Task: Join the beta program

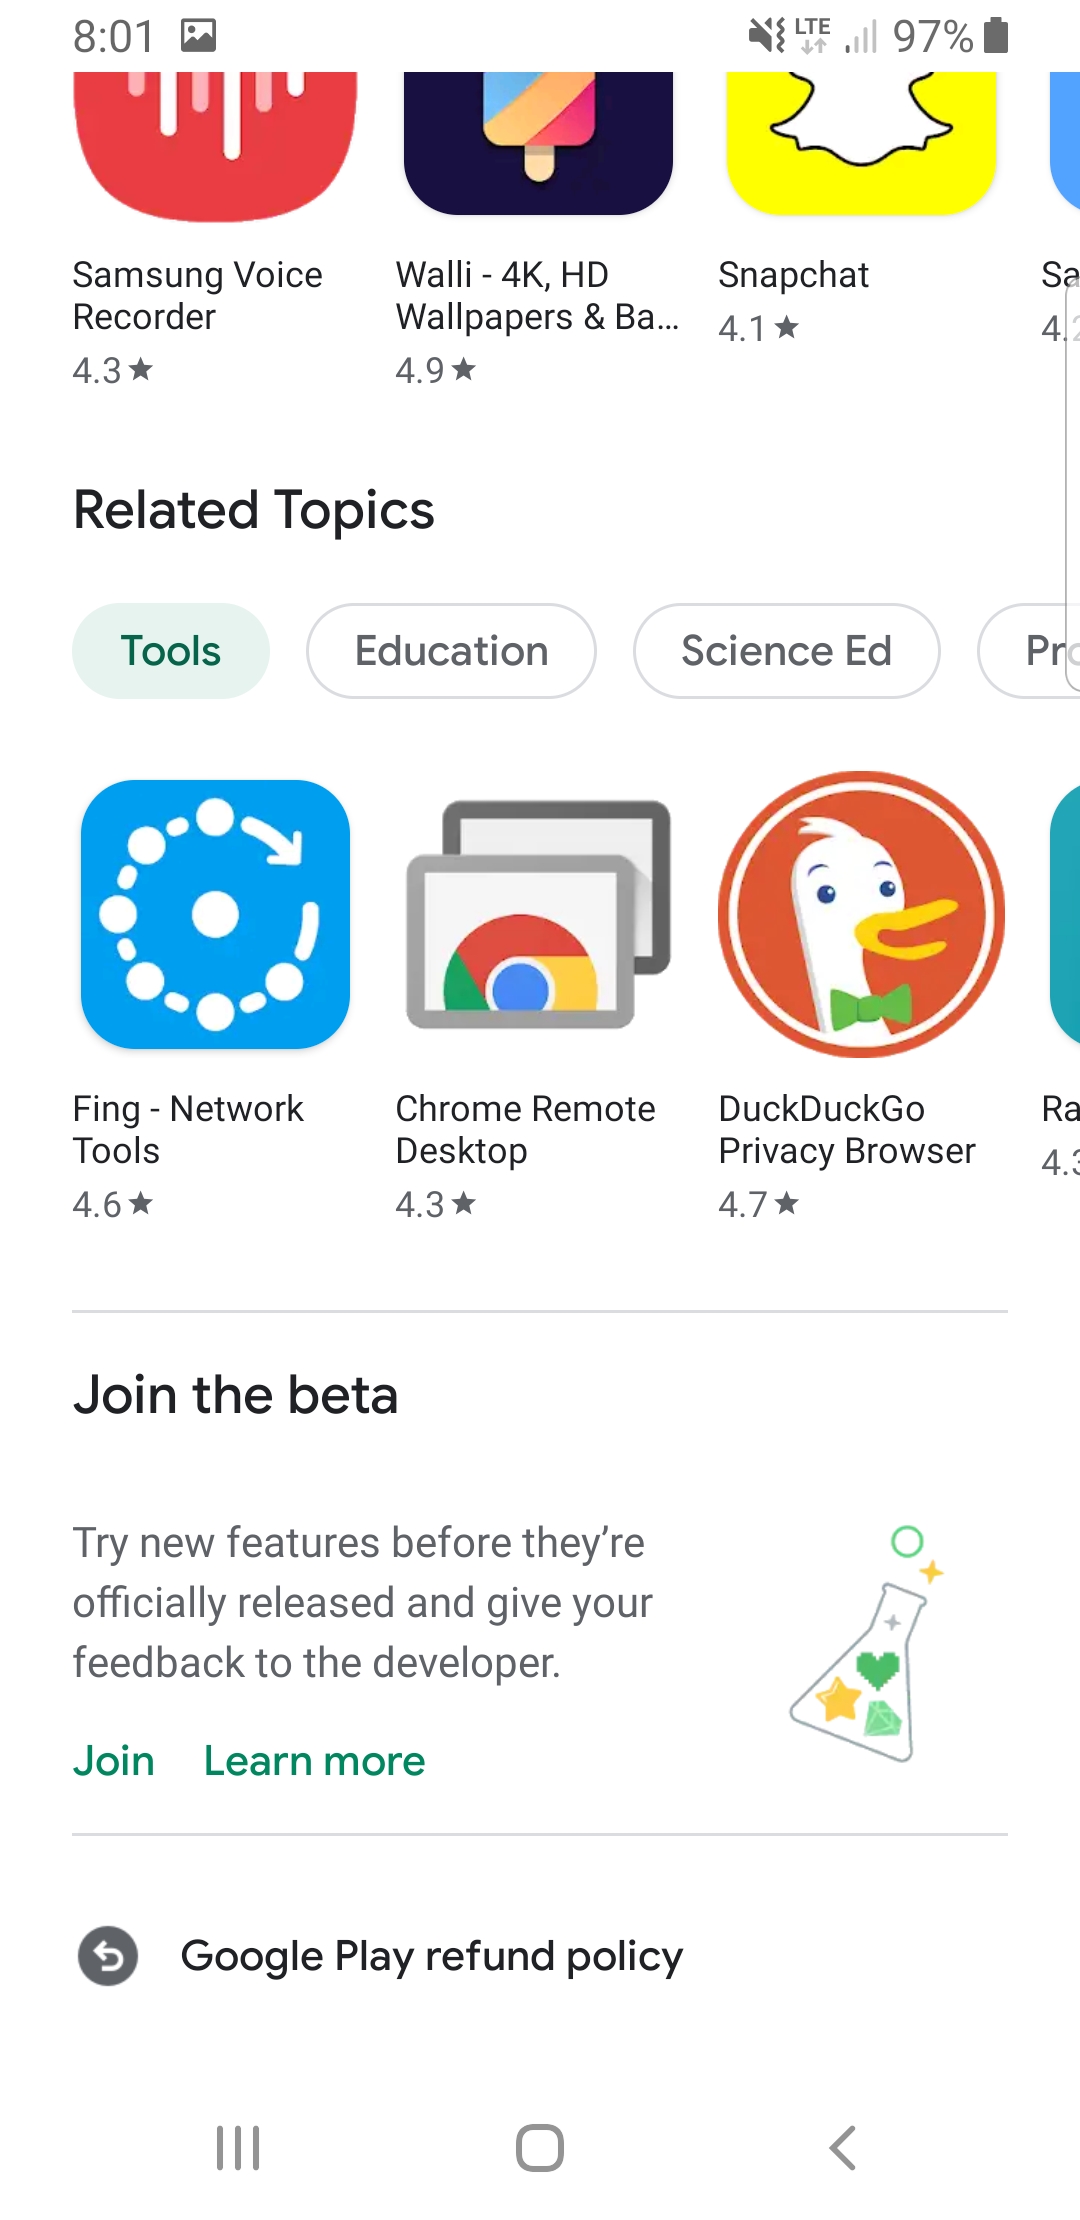Action: 114,1761
